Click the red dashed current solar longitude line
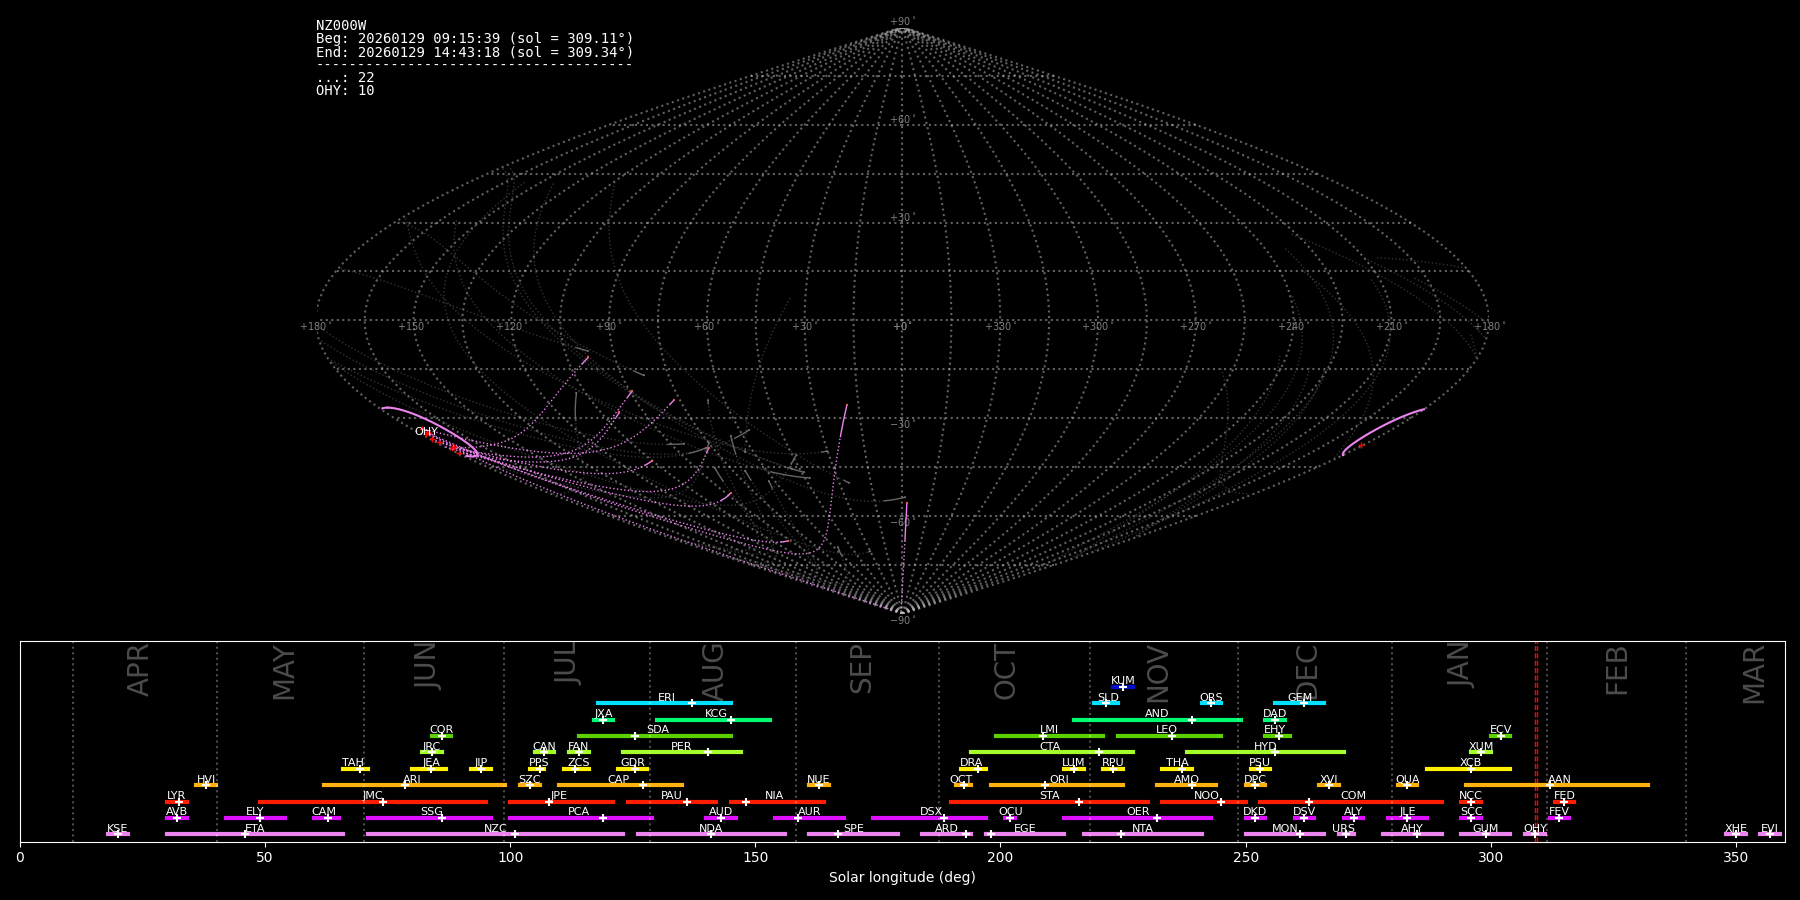 click(x=1536, y=740)
